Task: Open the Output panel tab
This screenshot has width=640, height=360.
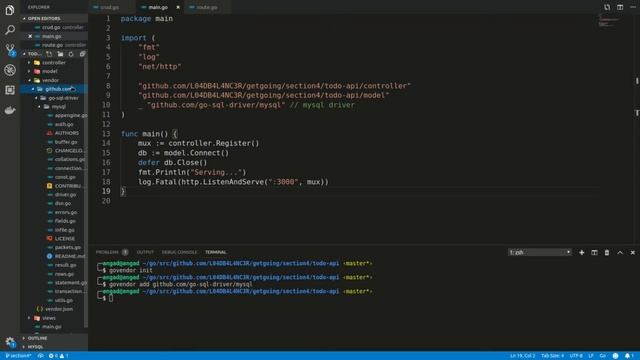Action: click(x=145, y=253)
